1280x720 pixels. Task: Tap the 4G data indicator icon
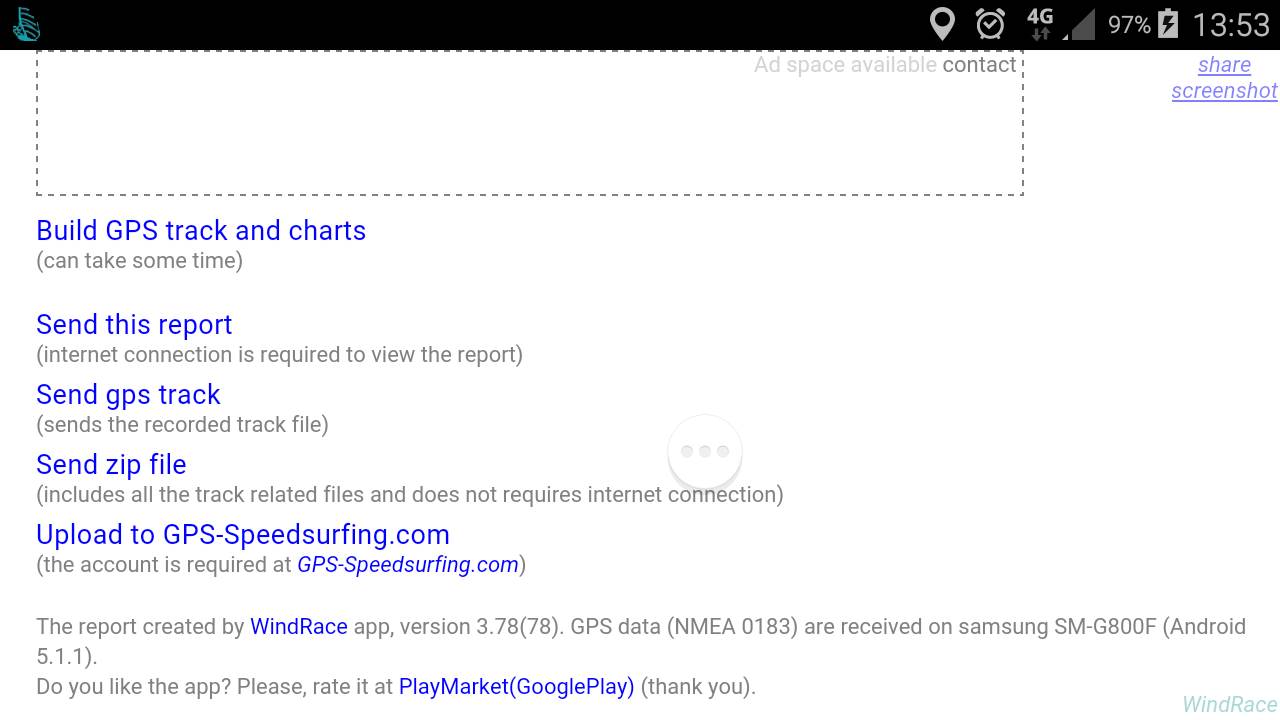pyautogui.click(x=1040, y=24)
